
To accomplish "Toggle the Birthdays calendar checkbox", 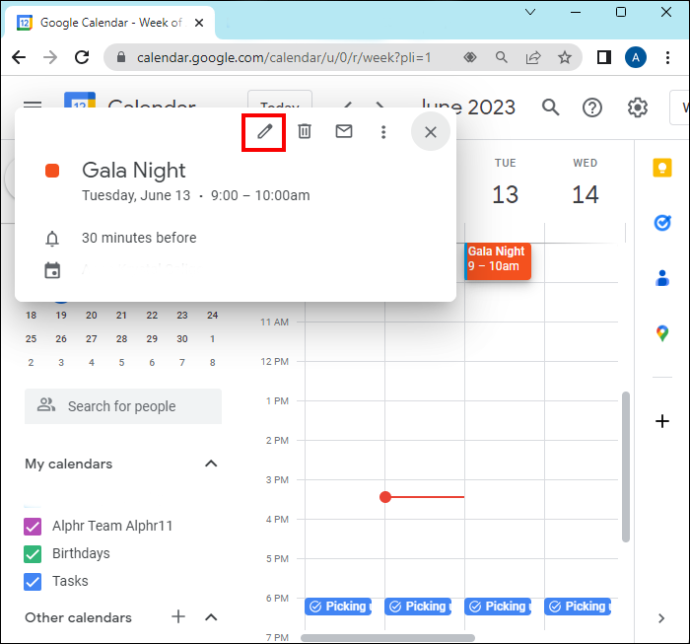I will pyautogui.click(x=33, y=554).
